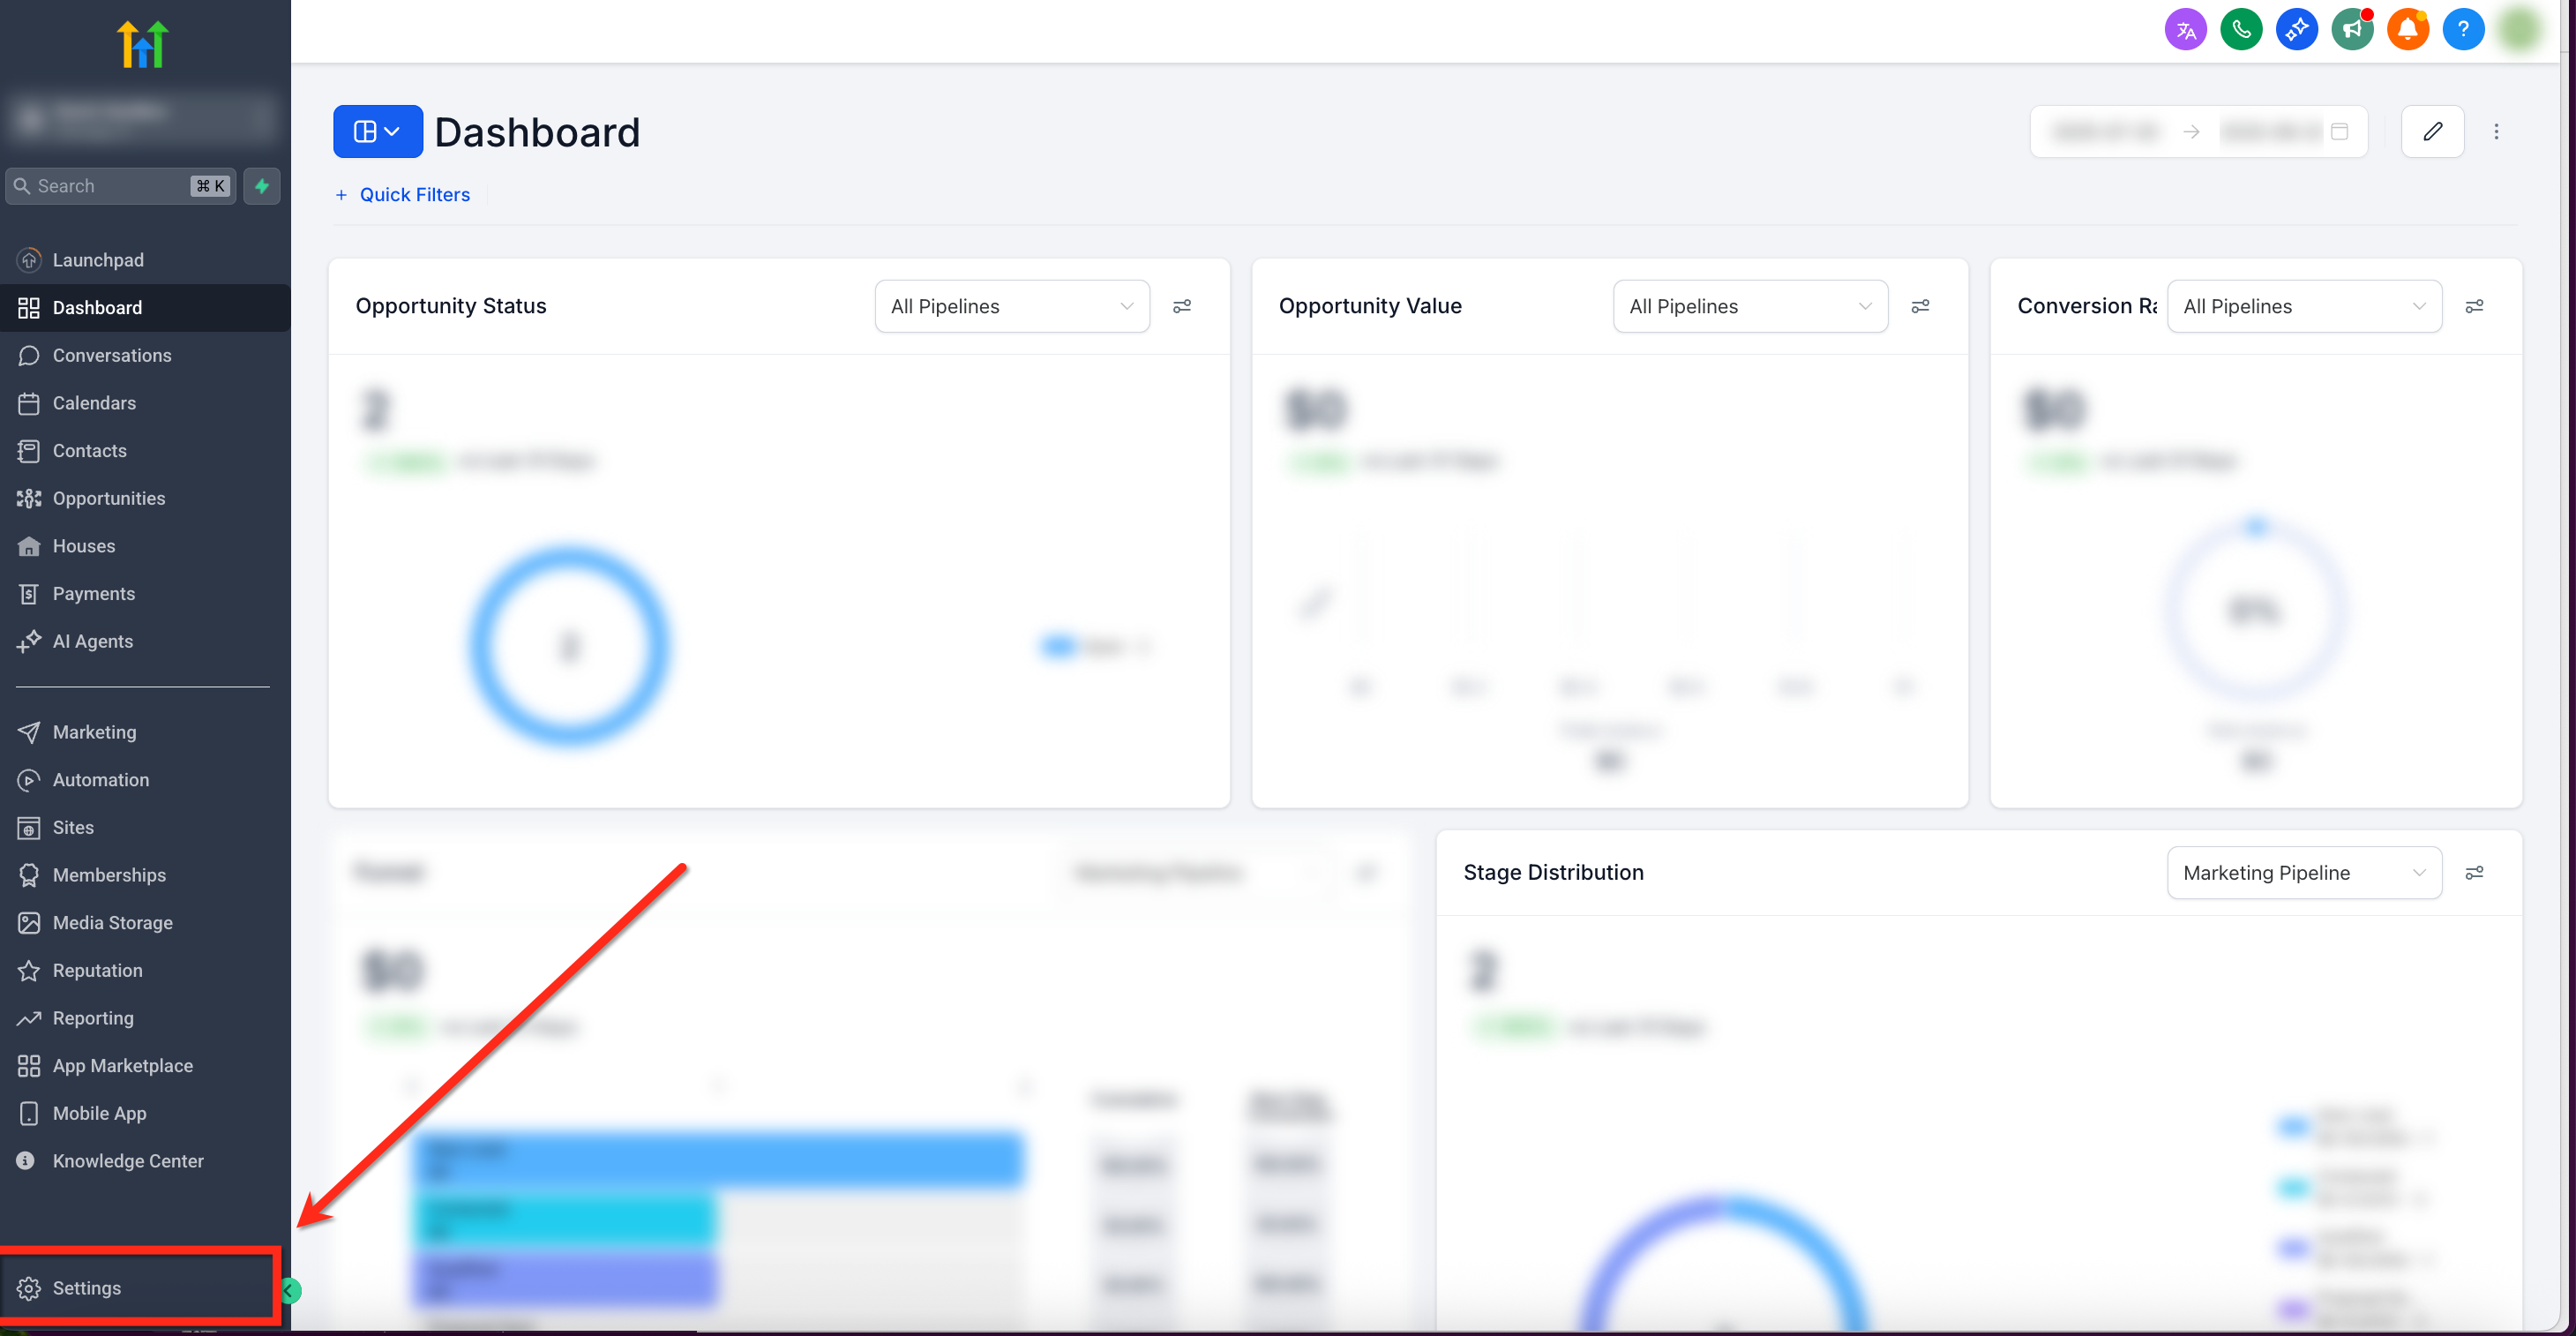Click the green phone dialer icon
This screenshot has width=2576, height=1336.
(x=2241, y=29)
